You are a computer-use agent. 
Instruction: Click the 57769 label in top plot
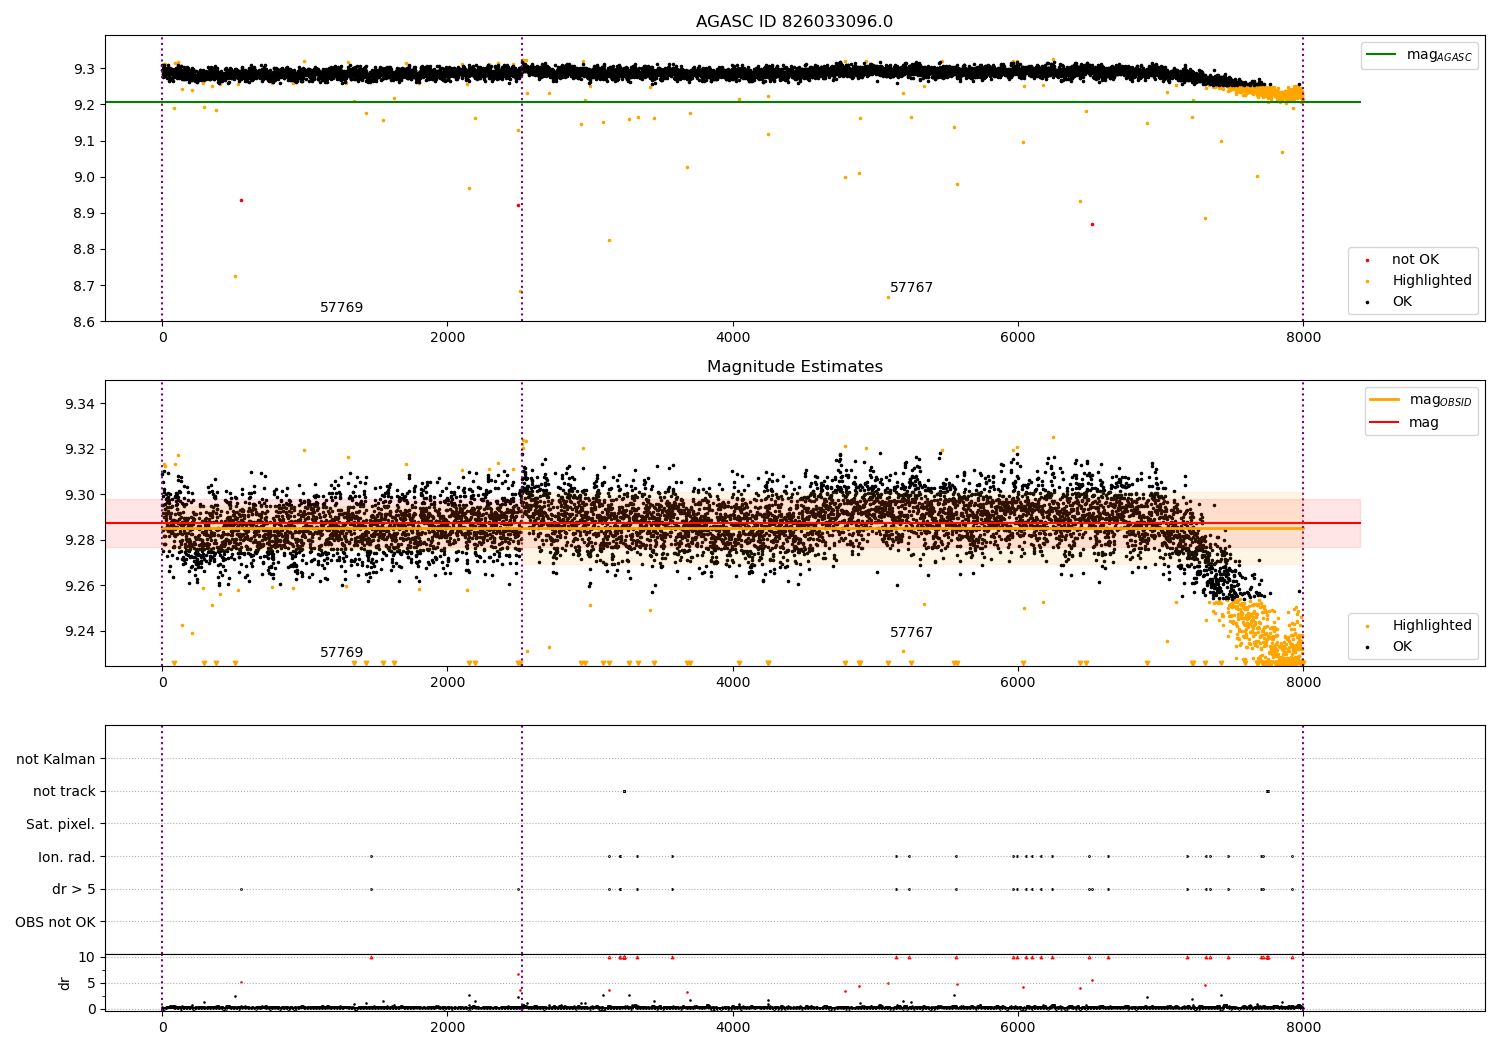click(341, 308)
